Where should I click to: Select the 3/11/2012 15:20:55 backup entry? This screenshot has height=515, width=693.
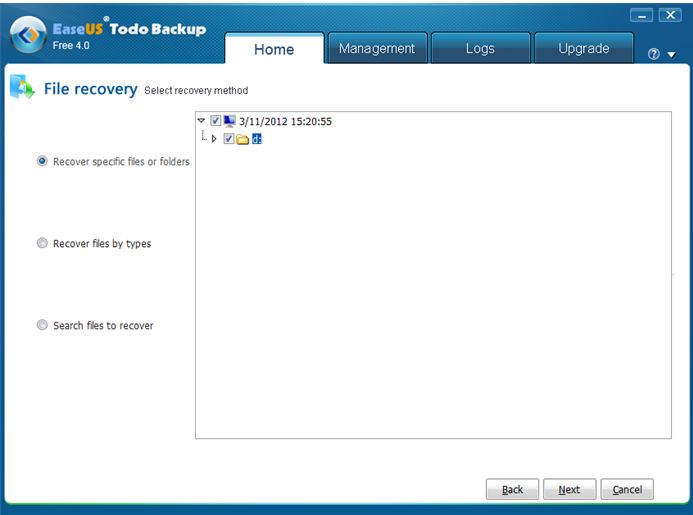[x=285, y=121]
